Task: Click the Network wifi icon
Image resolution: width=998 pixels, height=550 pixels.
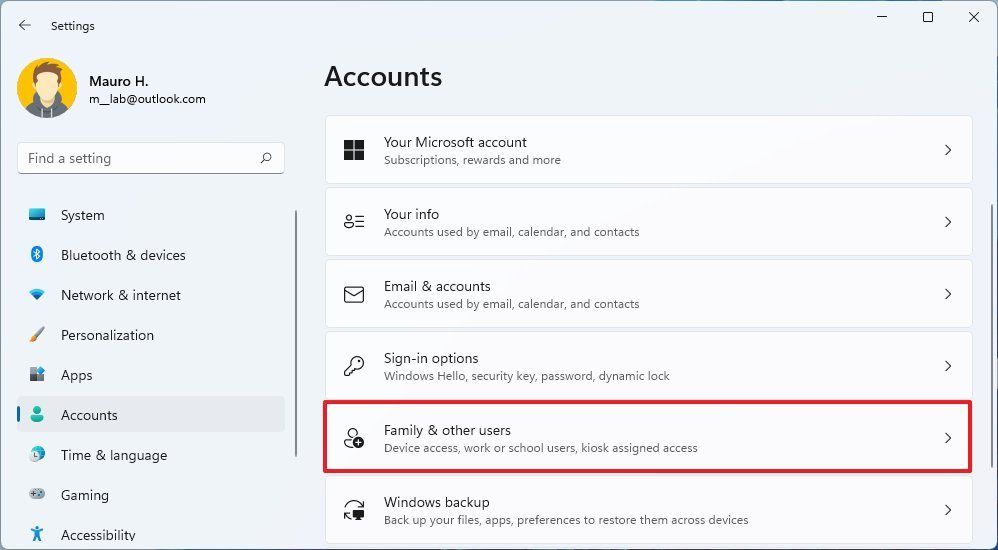Action: [x=37, y=295]
